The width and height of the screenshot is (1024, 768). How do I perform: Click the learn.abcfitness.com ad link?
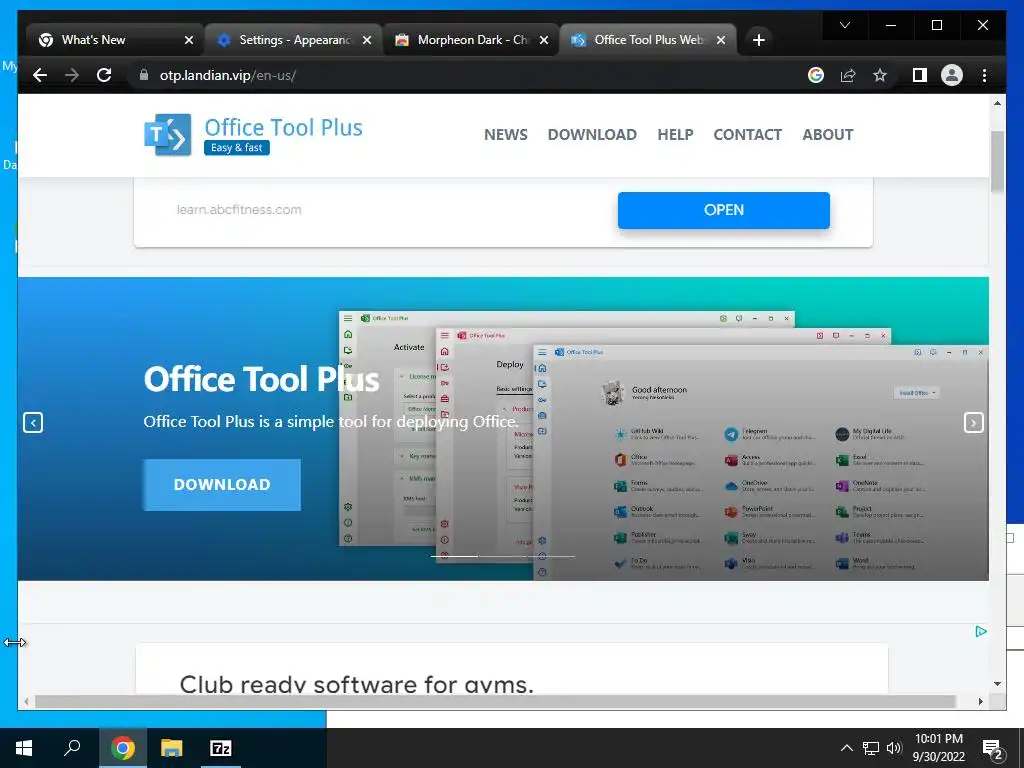pyautogui.click(x=239, y=210)
